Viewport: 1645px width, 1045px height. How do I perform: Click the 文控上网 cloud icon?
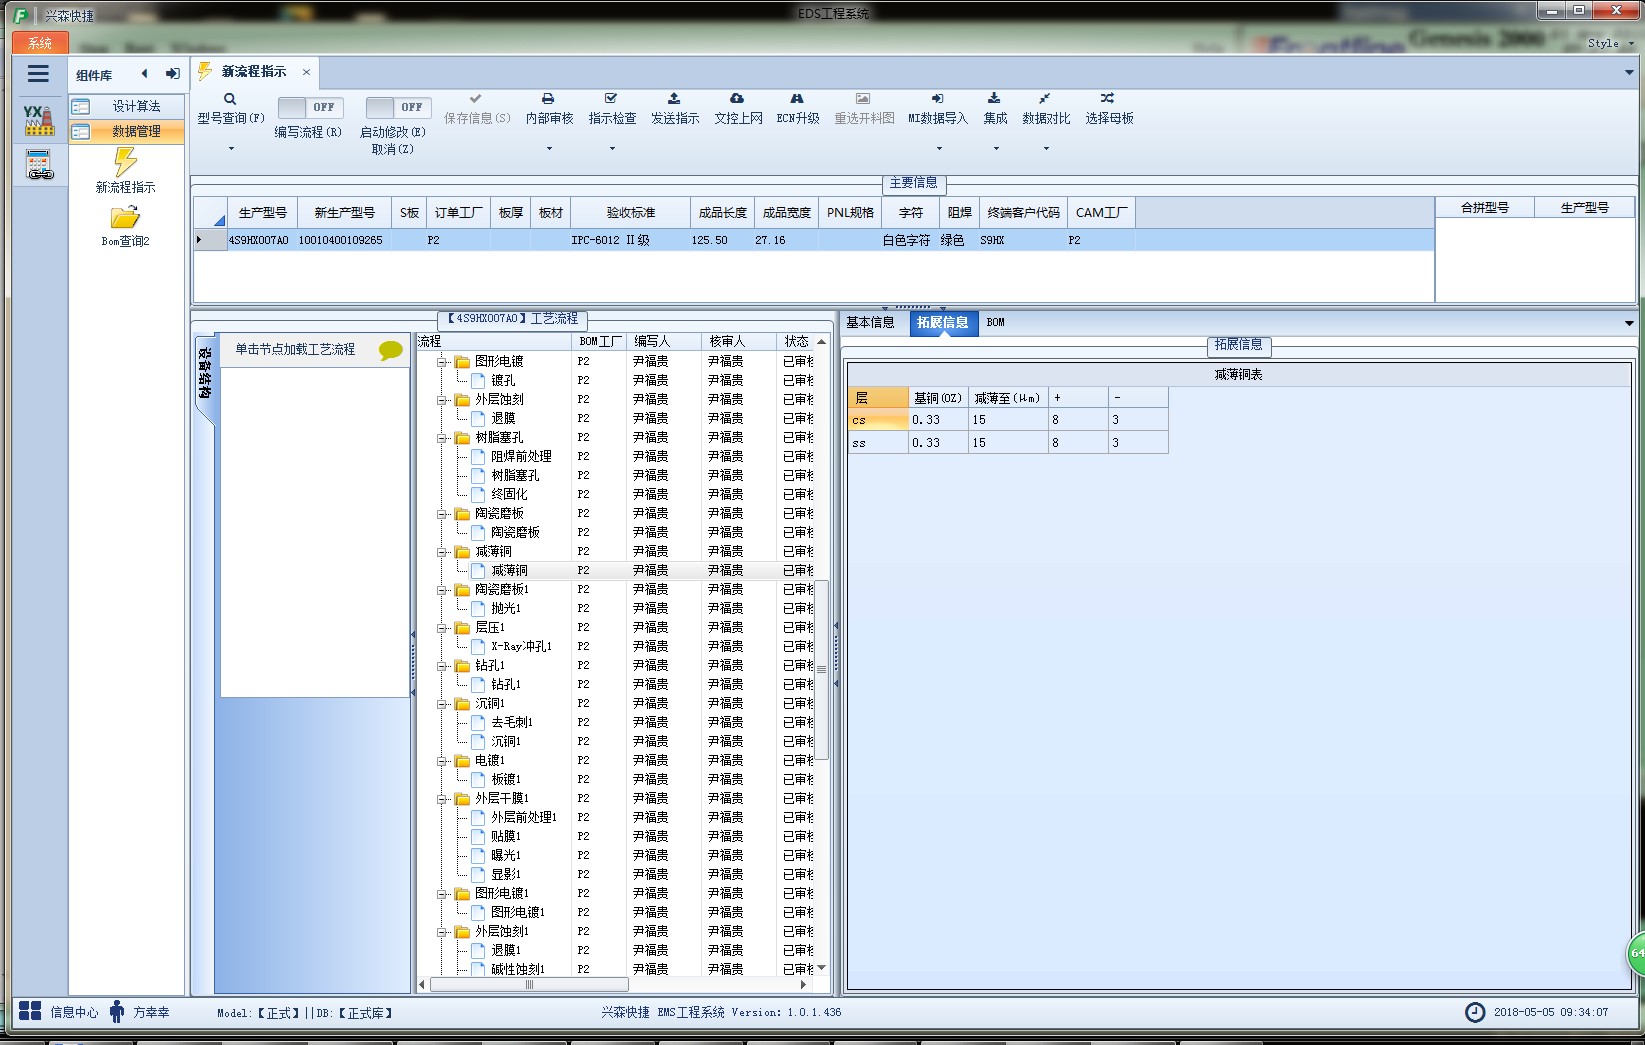click(737, 99)
